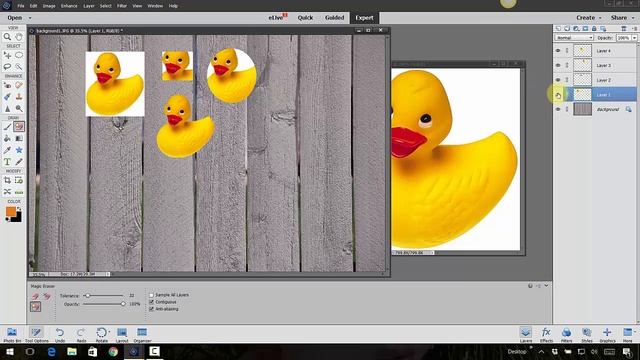Select the Eraser tool in toolbox

click(x=19, y=127)
